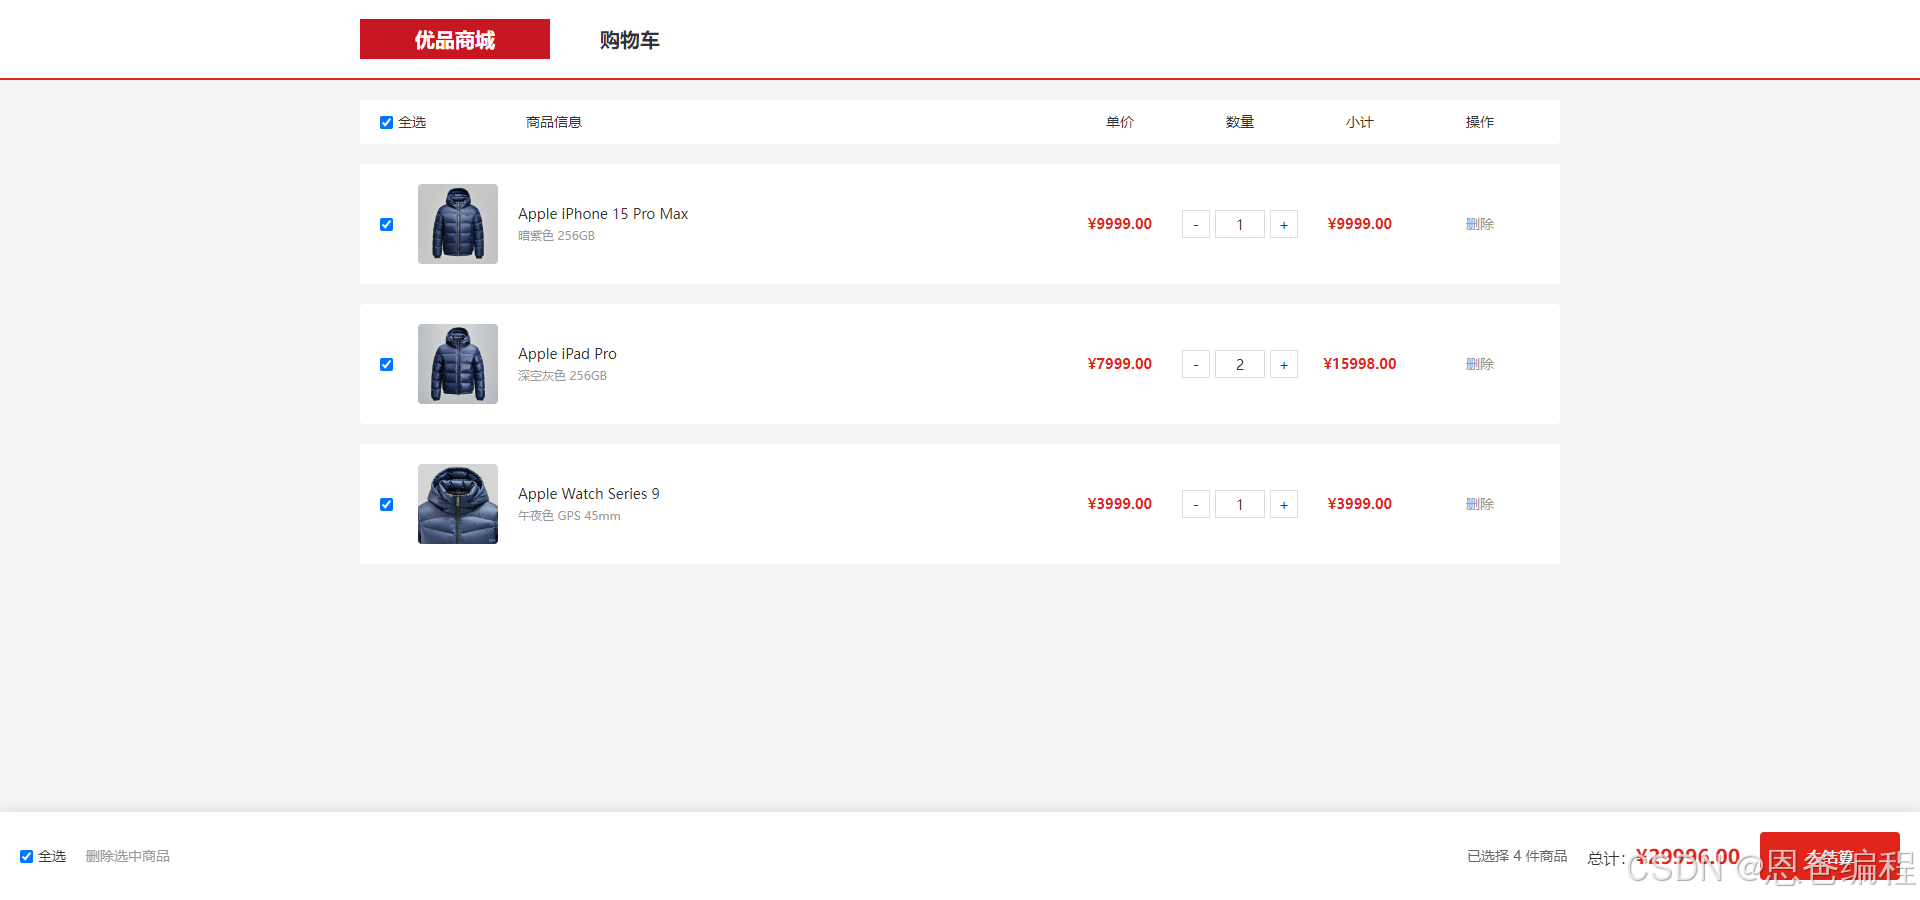Uncheck the Apple iPad Pro checkbox
Image resolution: width=1920 pixels, height=900 pixels.
coord(386,364)
